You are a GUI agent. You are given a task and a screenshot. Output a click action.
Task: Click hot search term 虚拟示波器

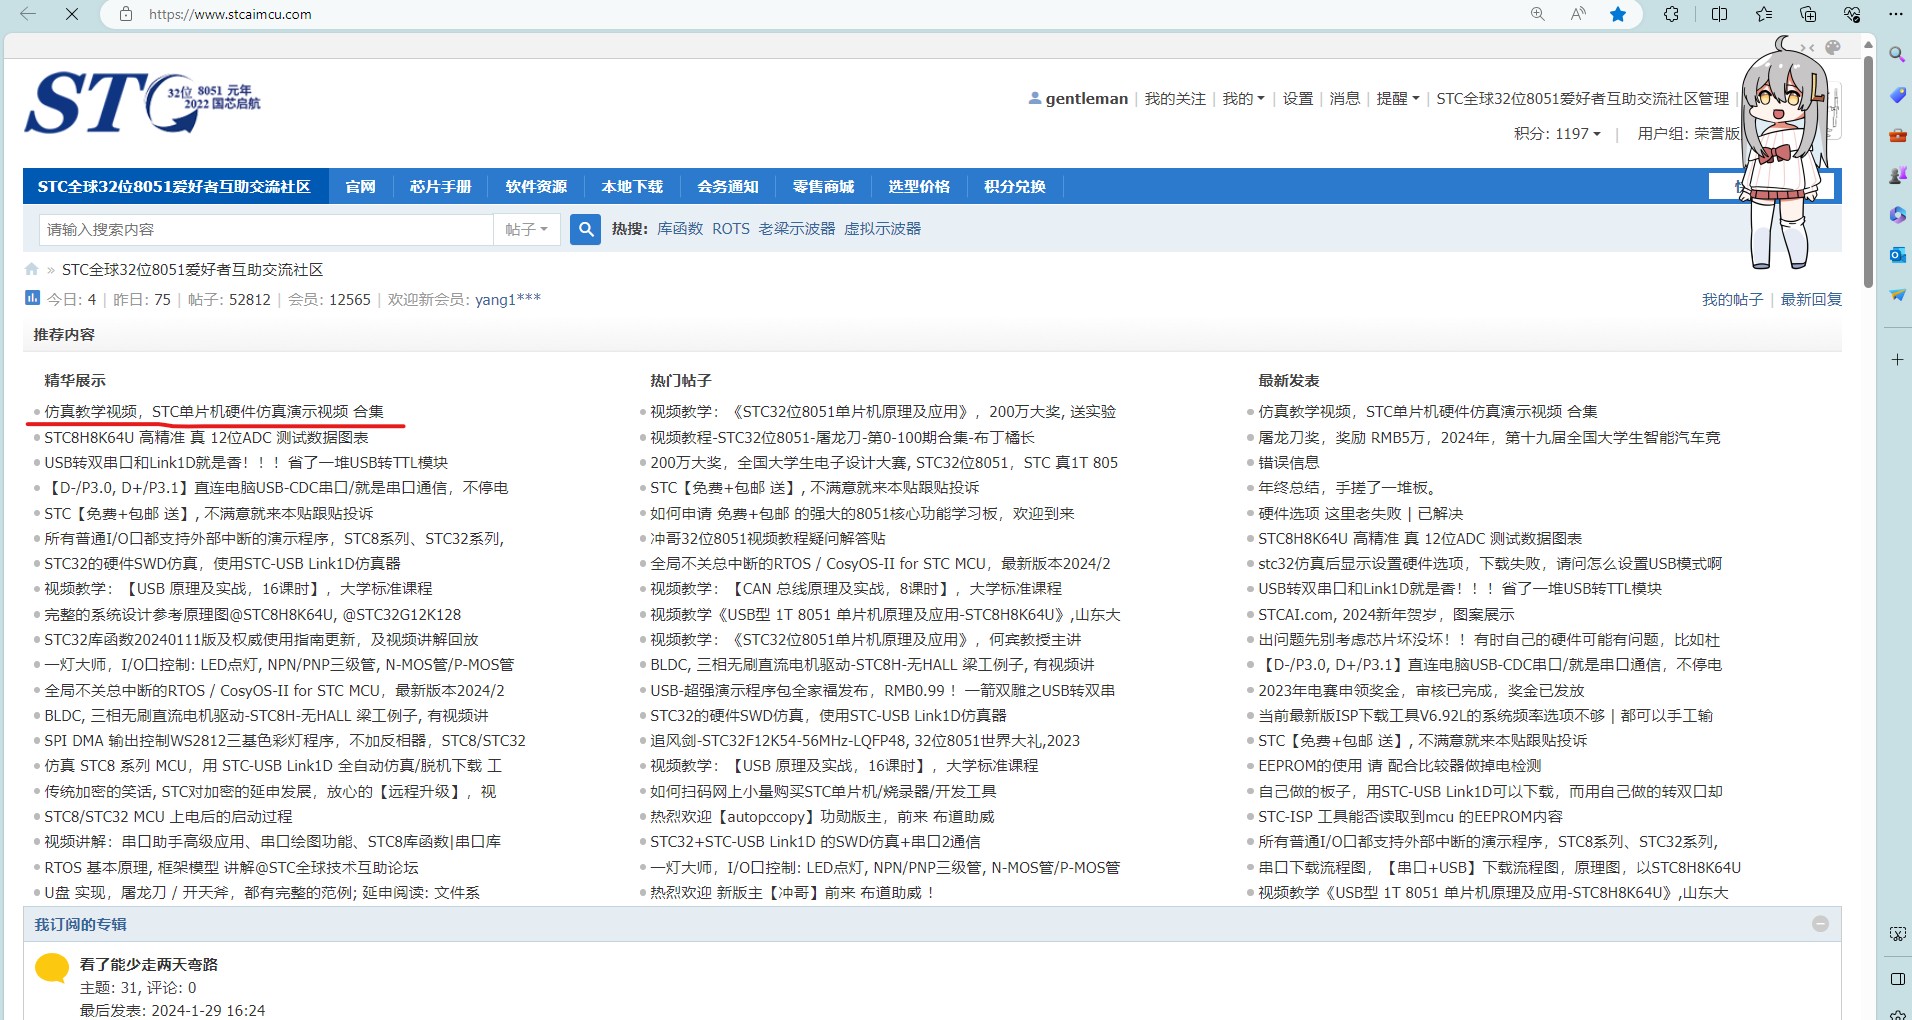click(882, 228)
